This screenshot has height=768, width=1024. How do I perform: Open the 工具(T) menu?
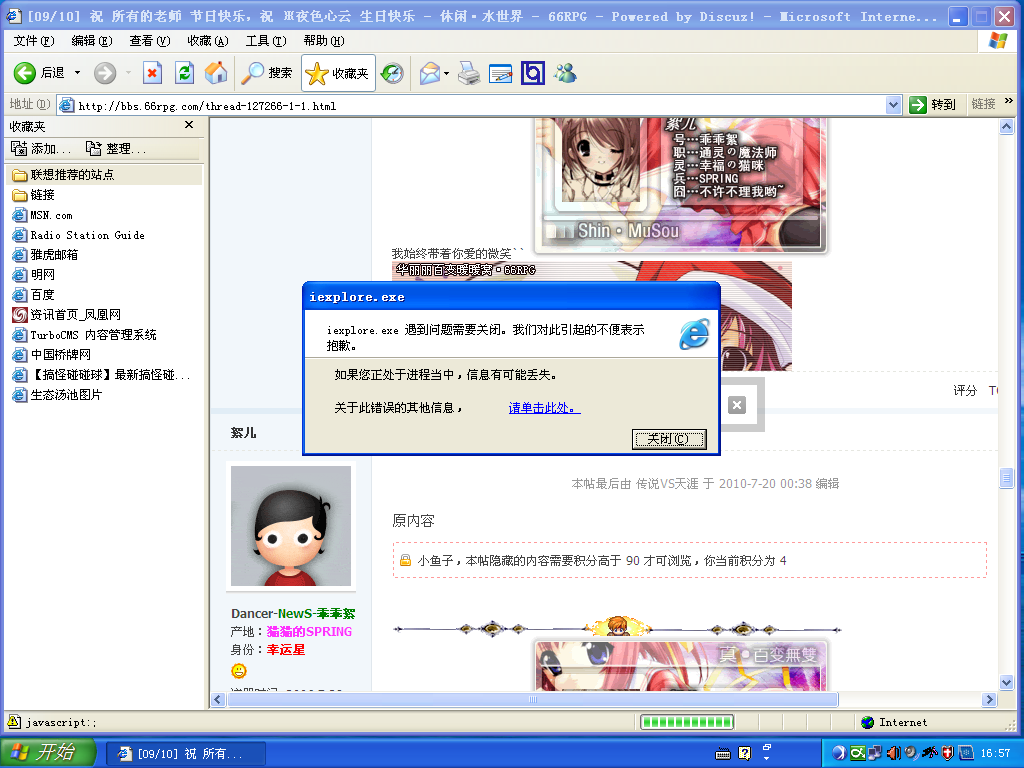point(266,40)
